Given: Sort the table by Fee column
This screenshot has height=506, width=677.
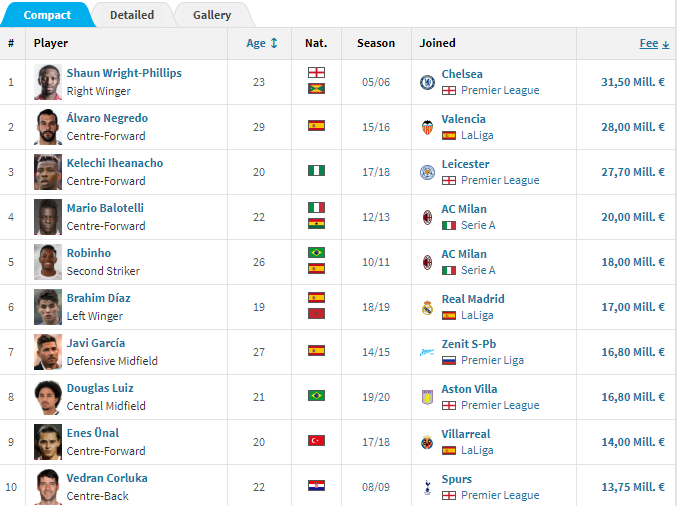Looking at the screenshot, I should pyautogui.click(x=654, y=43).
